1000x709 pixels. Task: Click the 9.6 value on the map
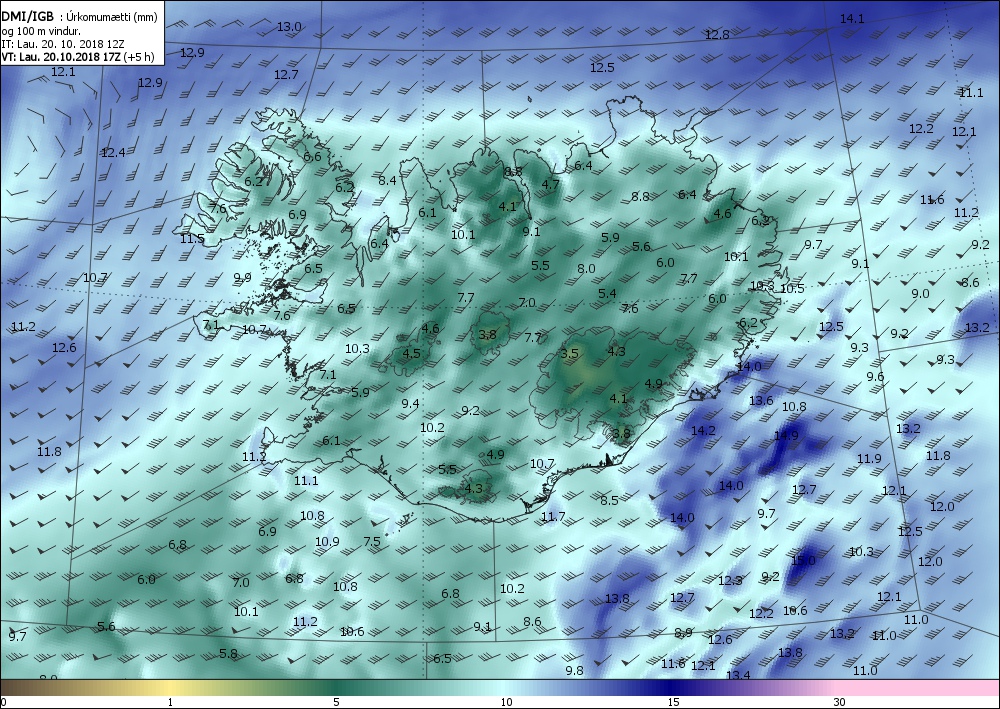point(876,376)
